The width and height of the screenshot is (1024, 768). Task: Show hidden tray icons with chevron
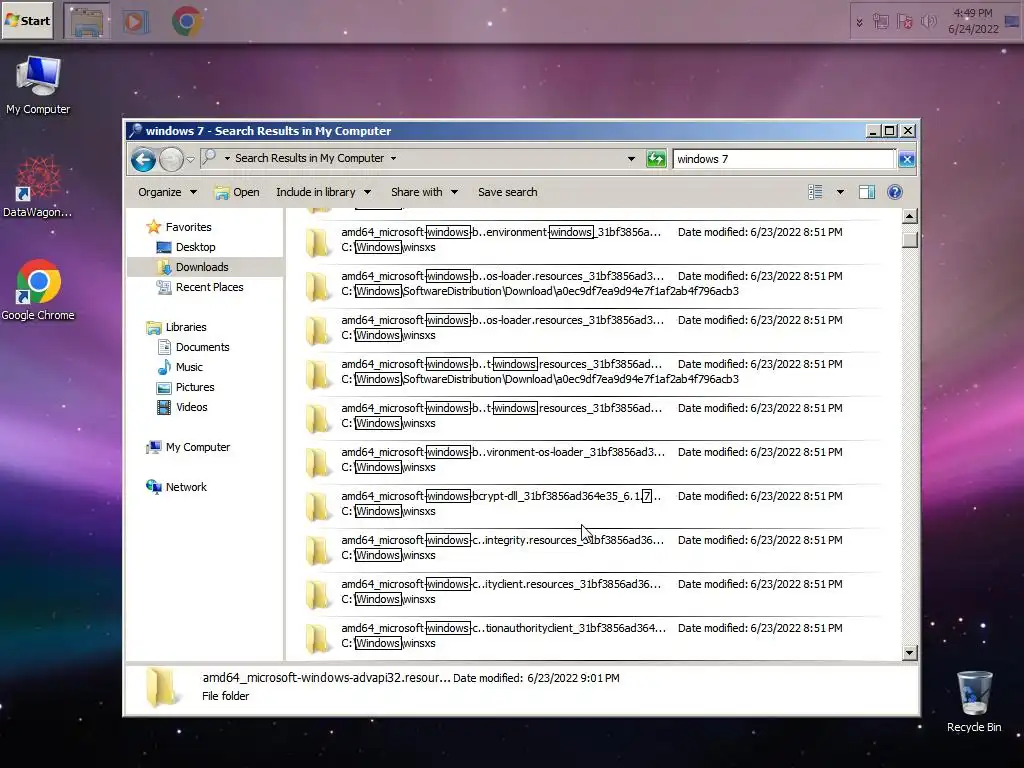(x=859, y=22)
